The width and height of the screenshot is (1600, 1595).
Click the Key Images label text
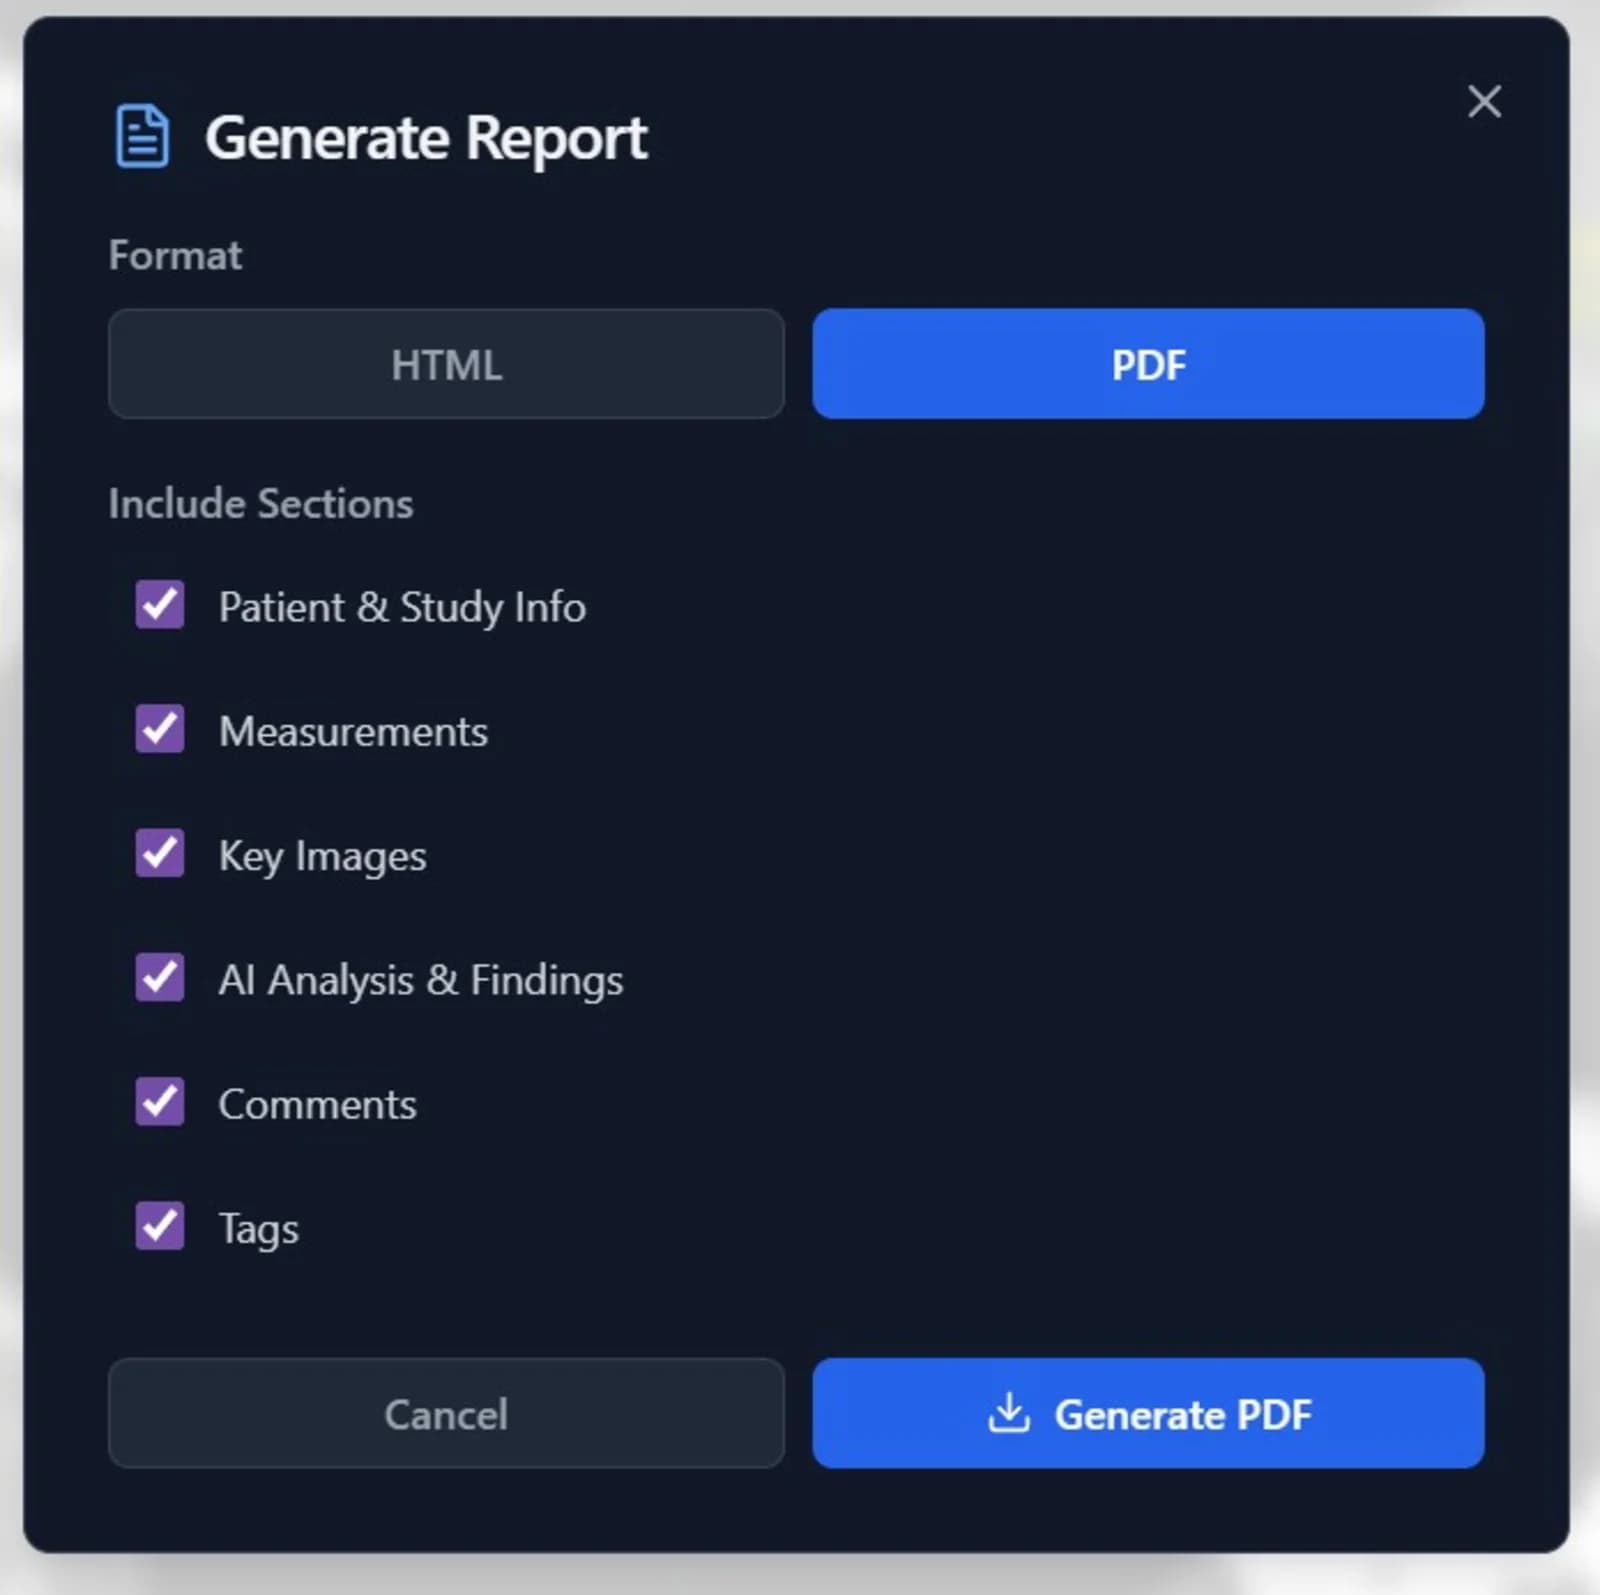[x=322, y=855]
